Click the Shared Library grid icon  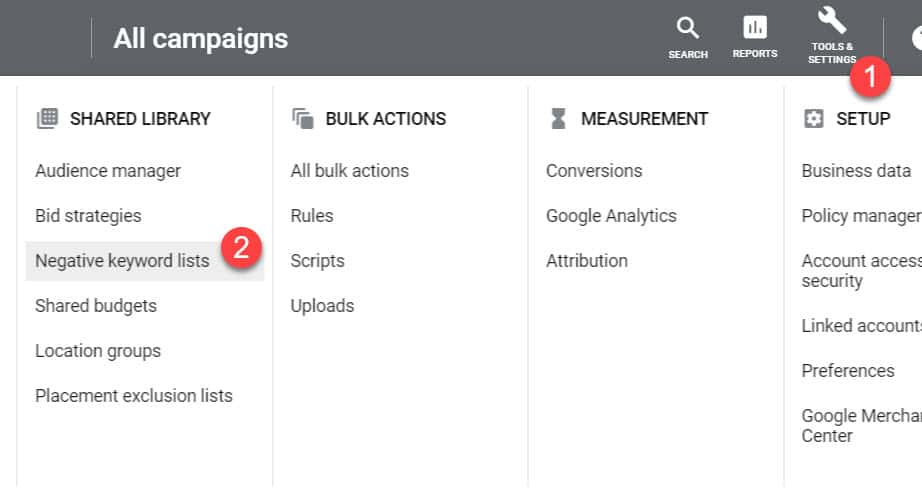47,118
